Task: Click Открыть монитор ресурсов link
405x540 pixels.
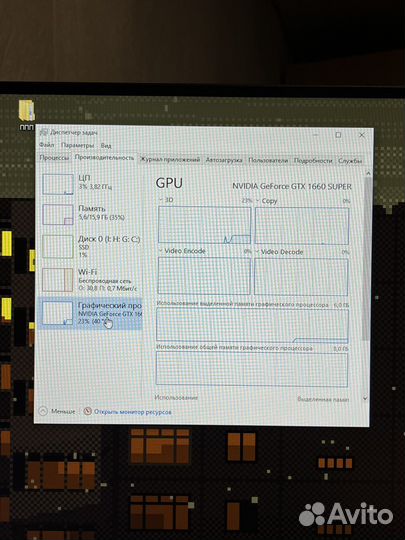Action: [133, 412]
